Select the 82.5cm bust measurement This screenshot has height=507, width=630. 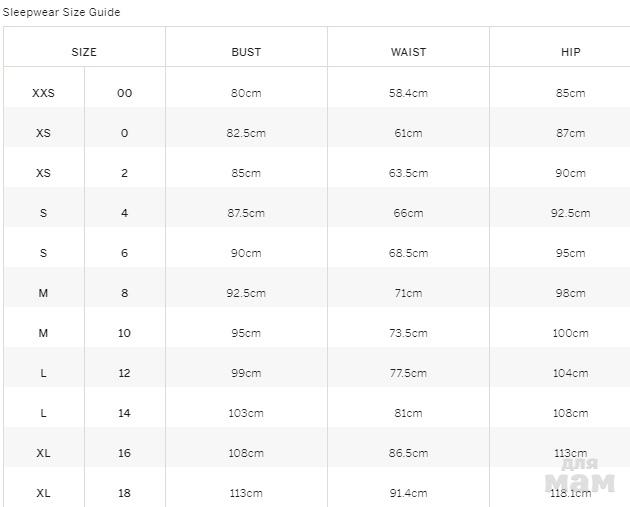(246, 133)
